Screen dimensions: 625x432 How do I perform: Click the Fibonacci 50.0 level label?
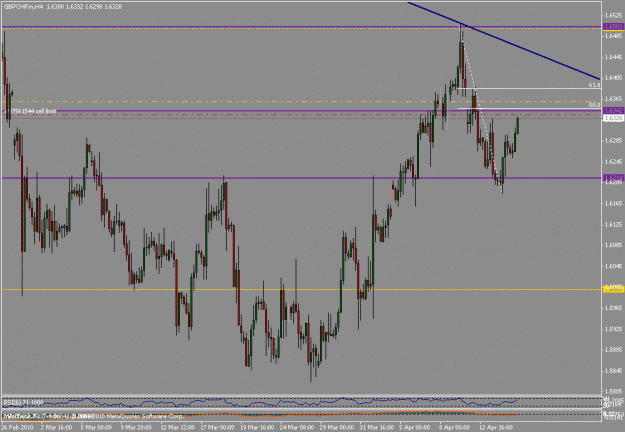point(594,105)
